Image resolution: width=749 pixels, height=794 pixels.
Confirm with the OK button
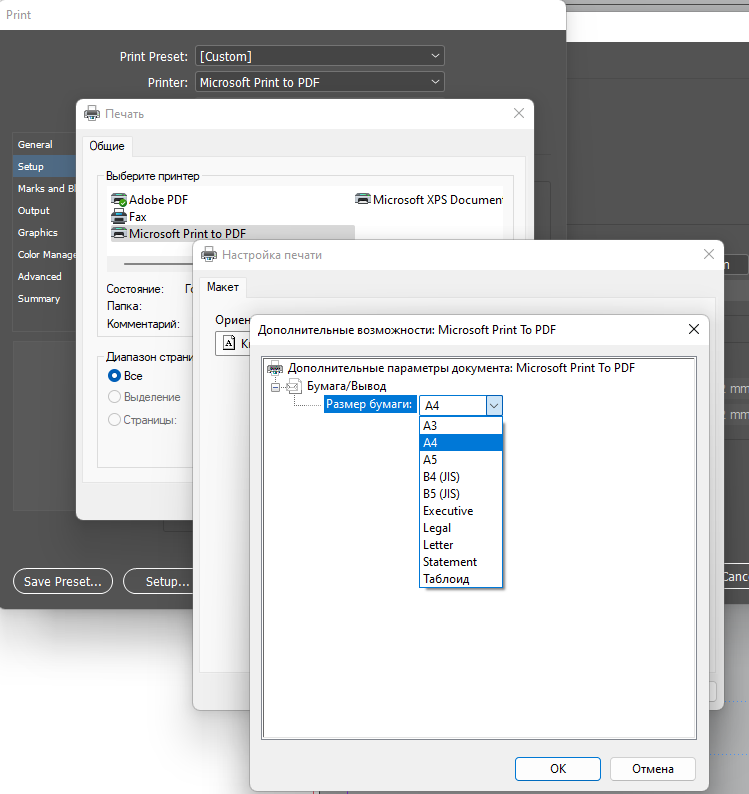tap(558, 769)
